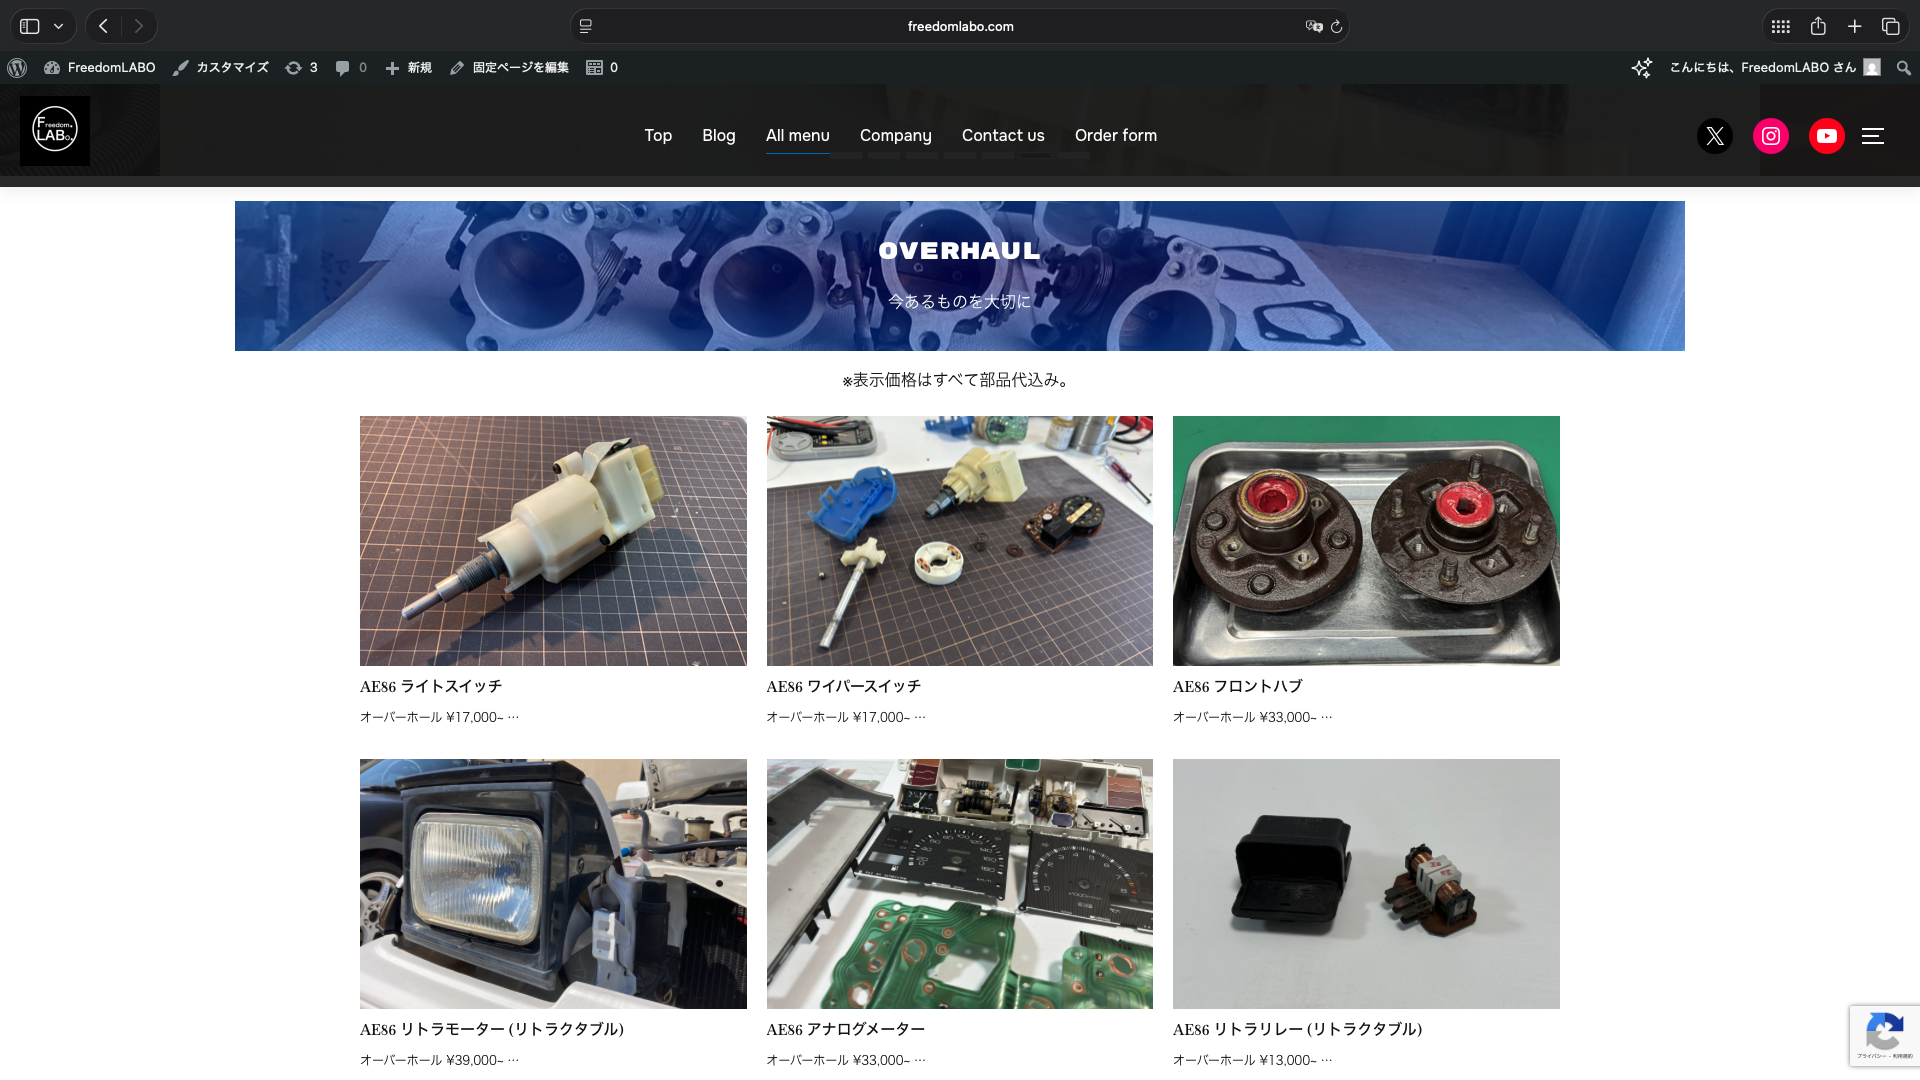Expand the sidebar dropdown chevron

pos(59,27)
